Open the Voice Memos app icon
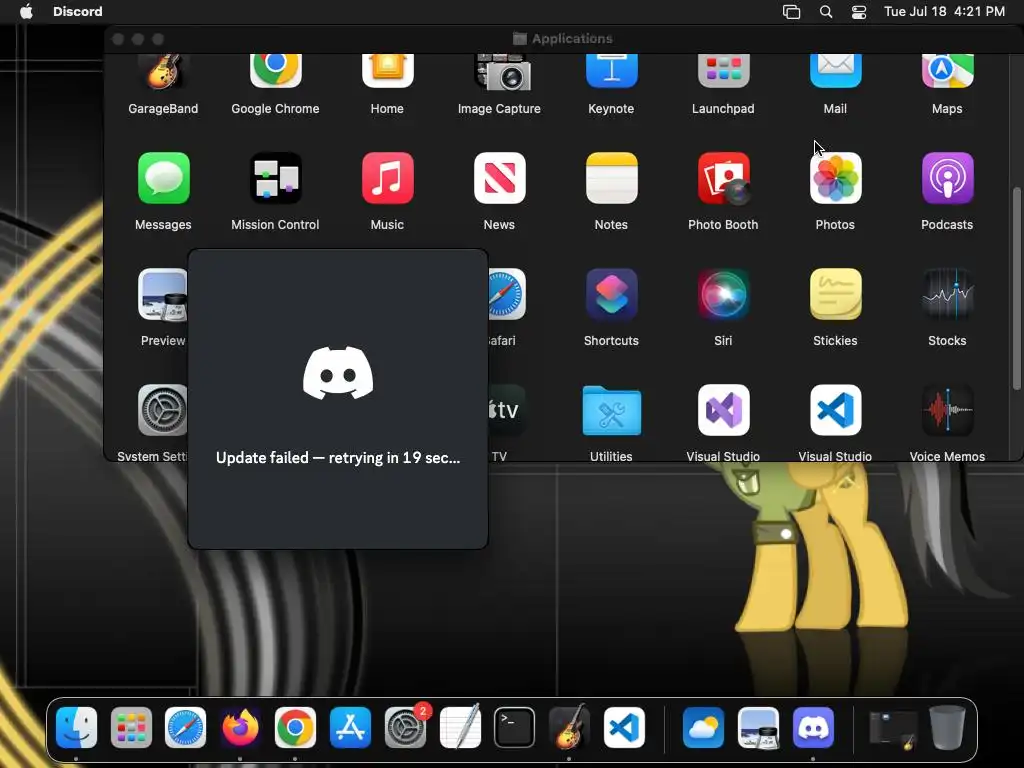Screen dimensions: 1024x768 click(947, 410)
